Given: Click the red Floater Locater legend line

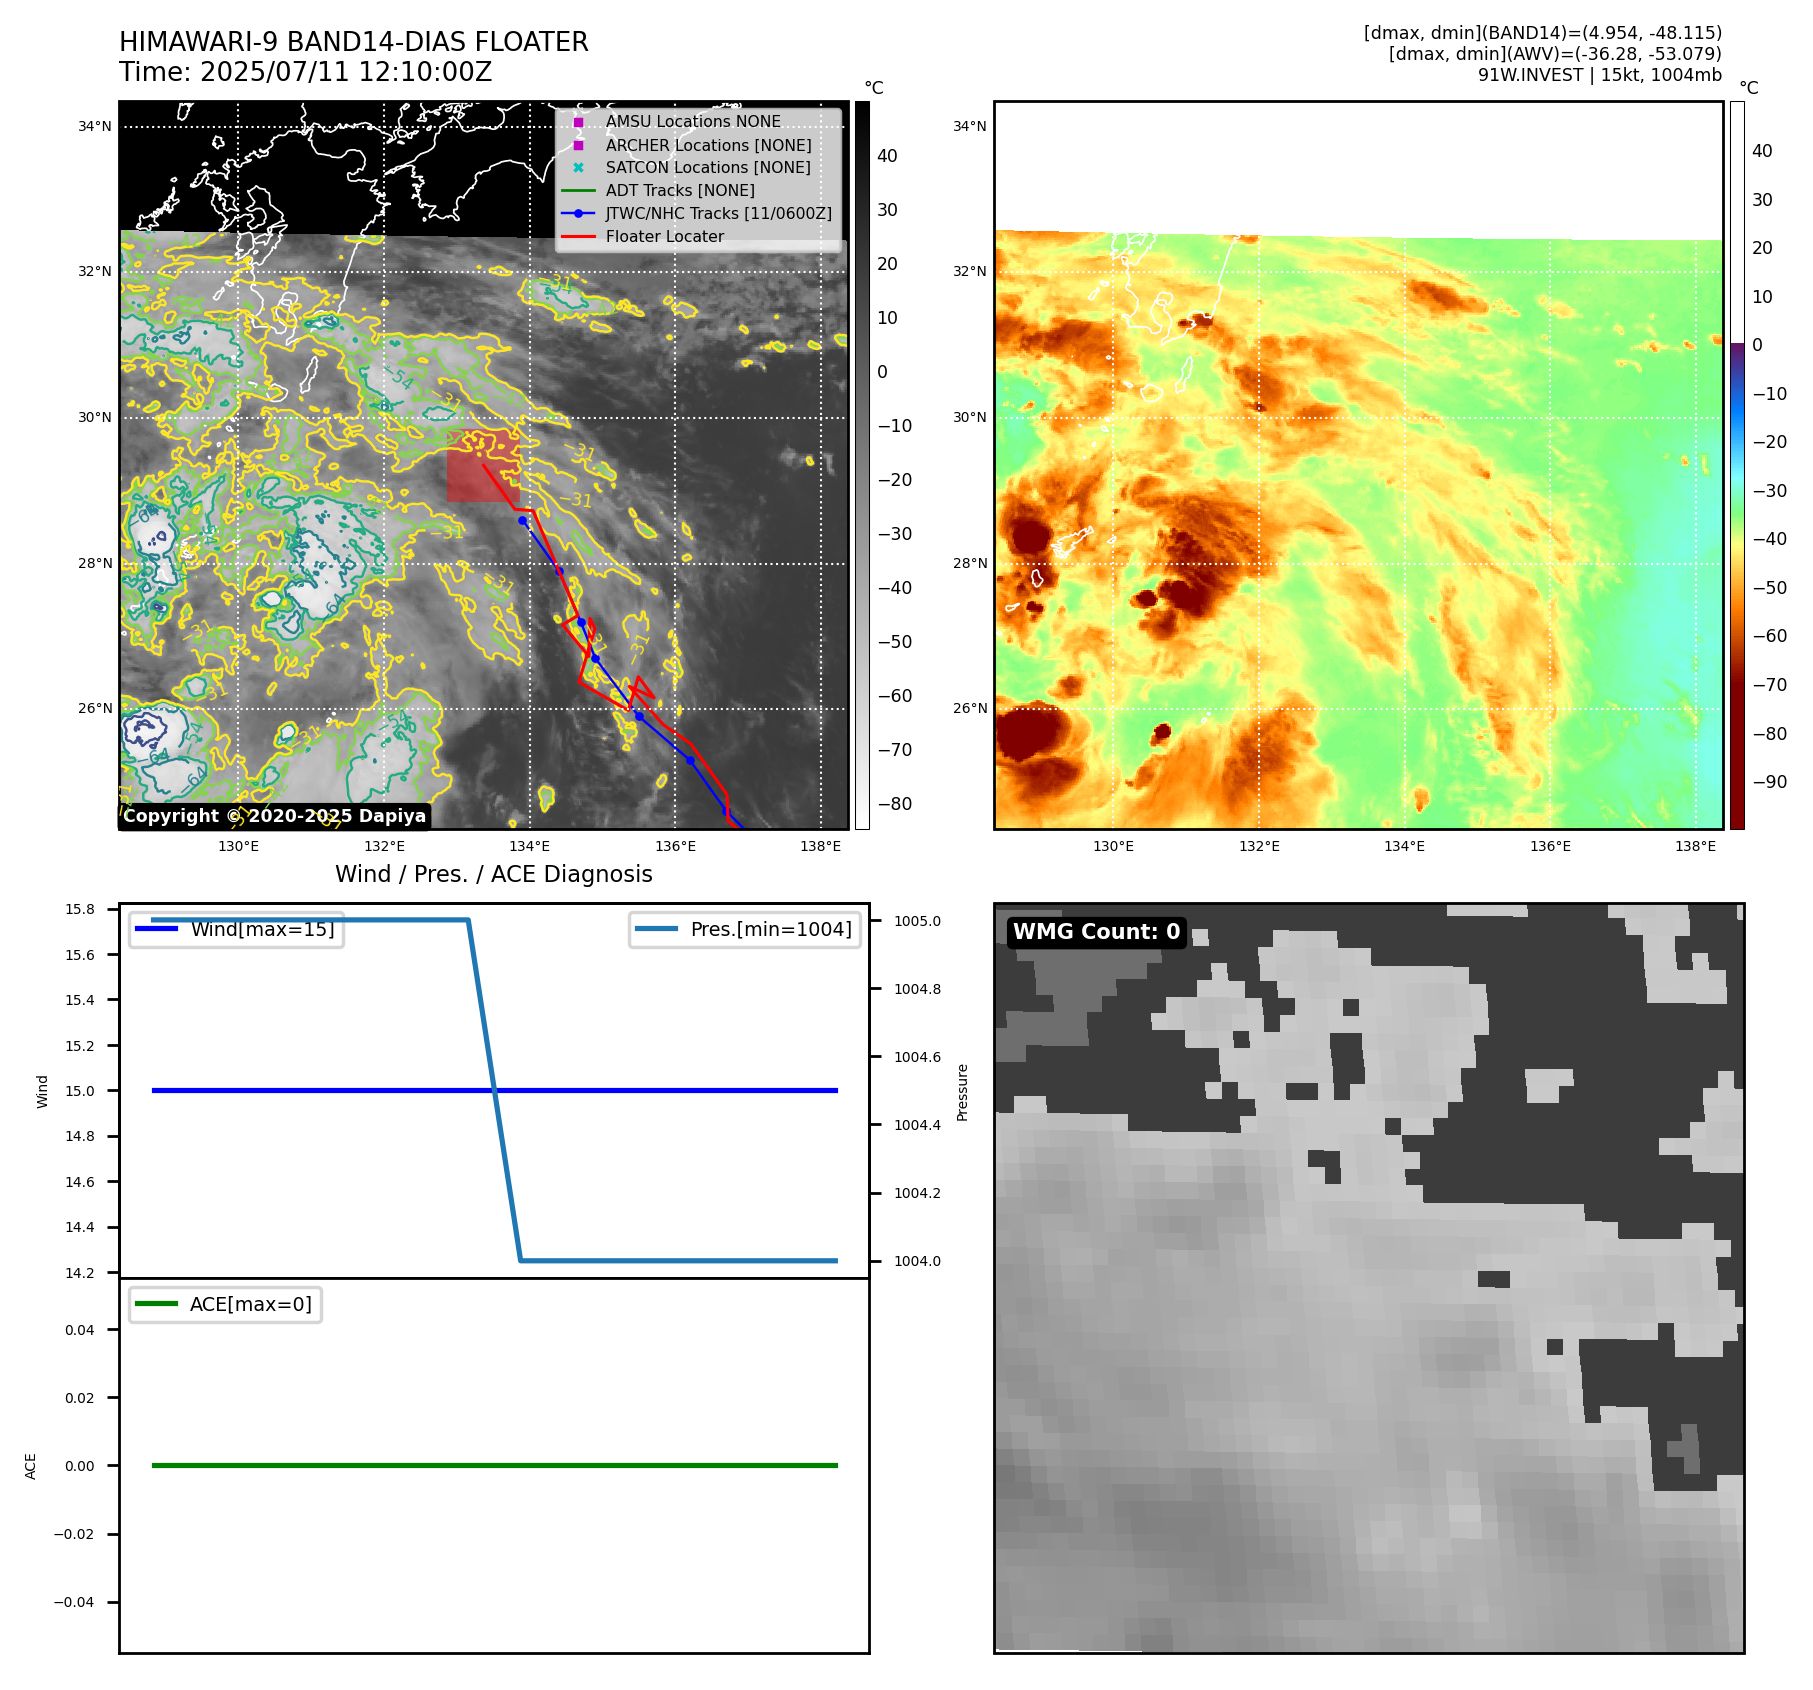Looking at the screenshot, I should point(578,236).
